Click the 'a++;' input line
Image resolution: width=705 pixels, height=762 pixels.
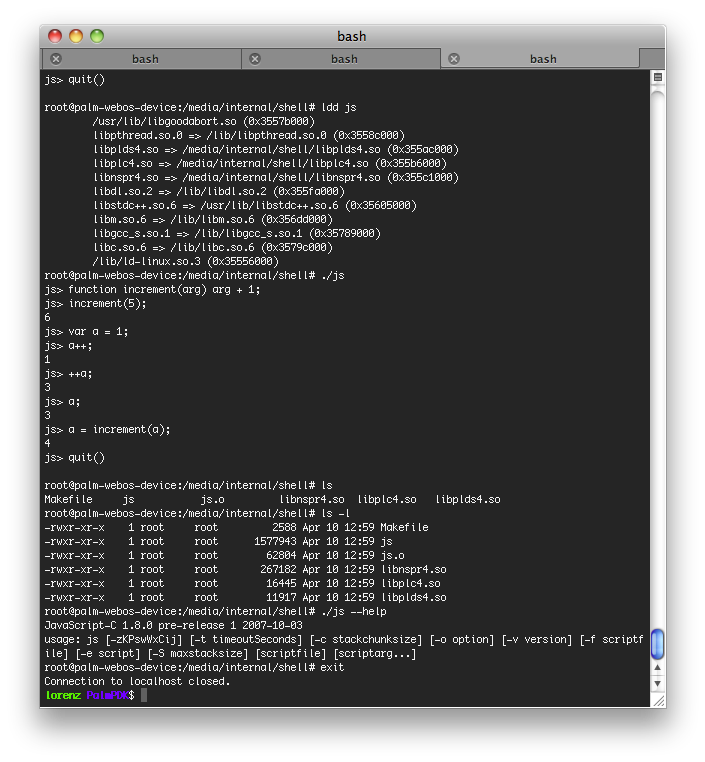[68, 346]
